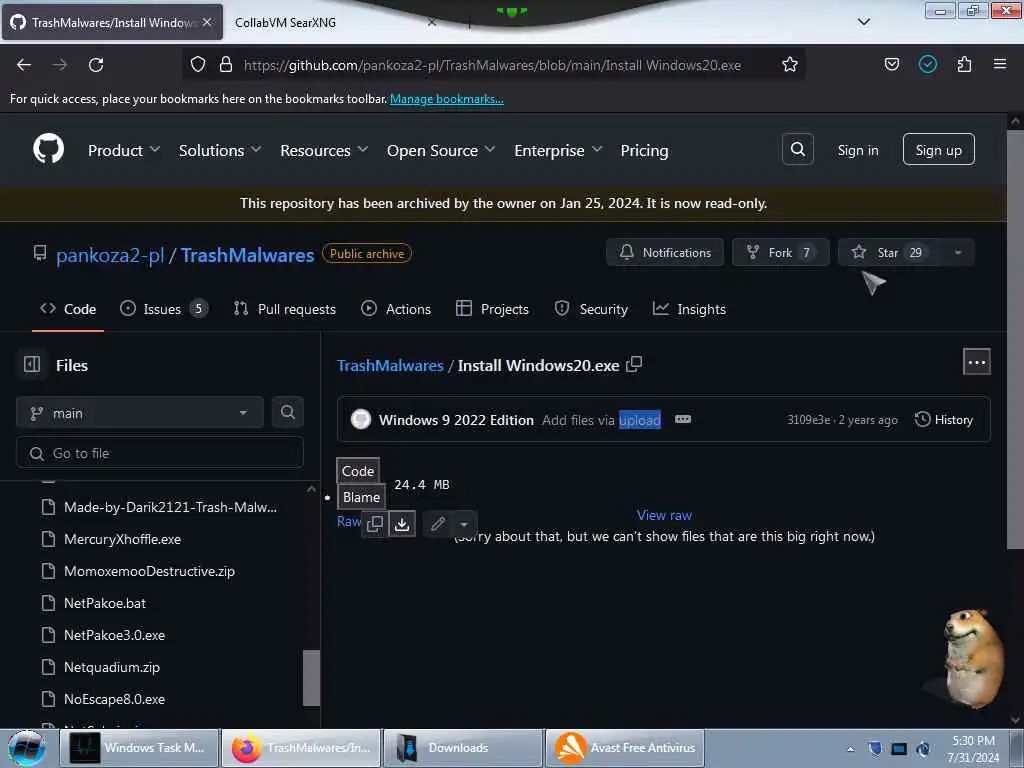Open the Pocket save icon

[x=892, y=64]
